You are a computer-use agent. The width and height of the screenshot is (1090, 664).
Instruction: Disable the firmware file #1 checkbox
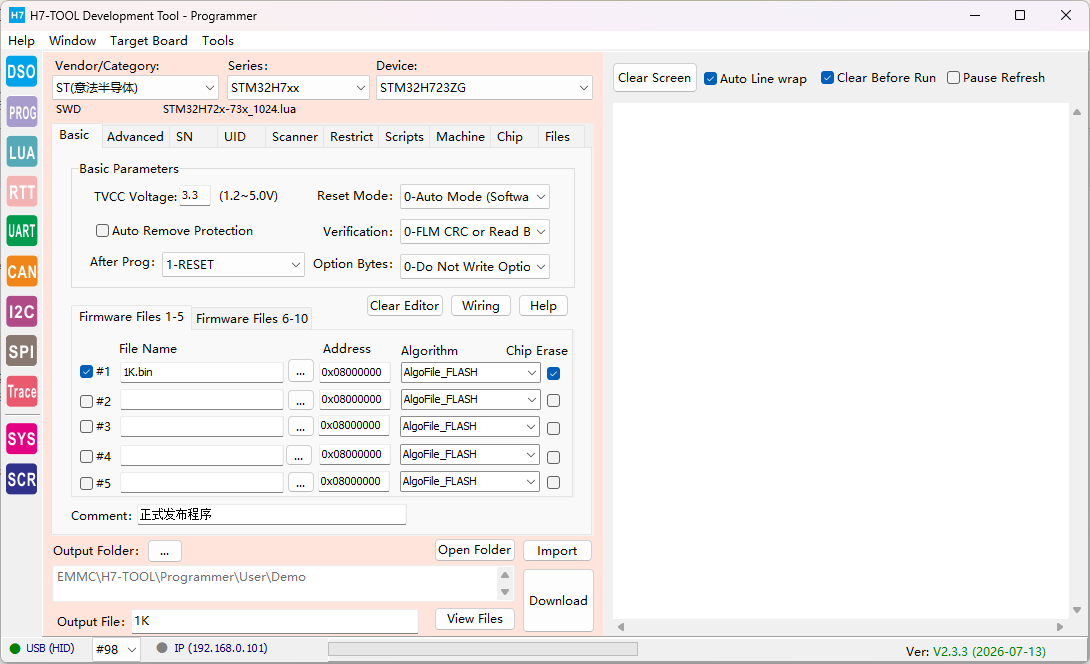[86, 371]
